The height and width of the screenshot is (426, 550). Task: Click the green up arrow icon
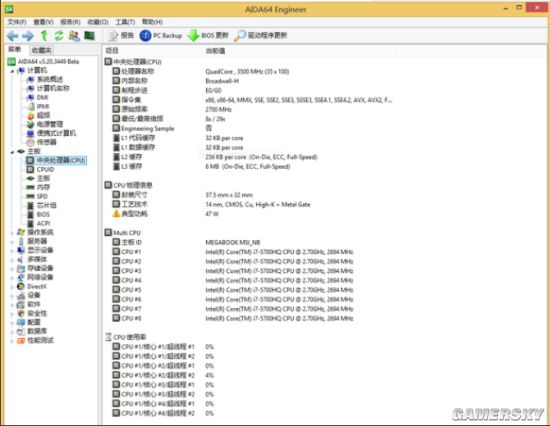point(44,35)
